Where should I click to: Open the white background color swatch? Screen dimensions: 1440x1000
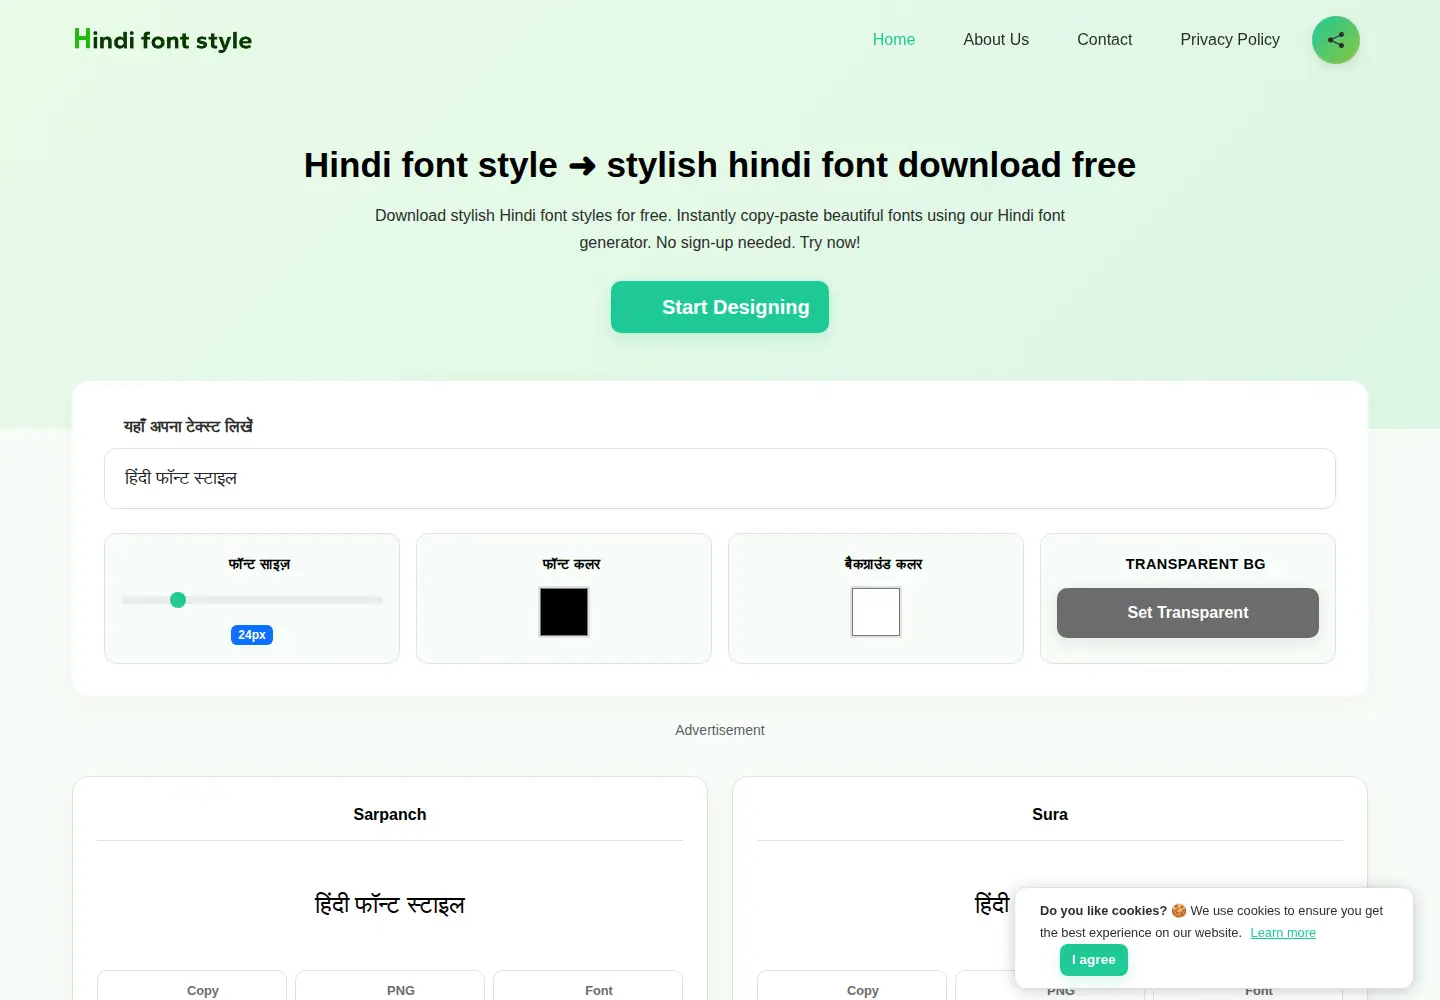[x=876, y=612]
